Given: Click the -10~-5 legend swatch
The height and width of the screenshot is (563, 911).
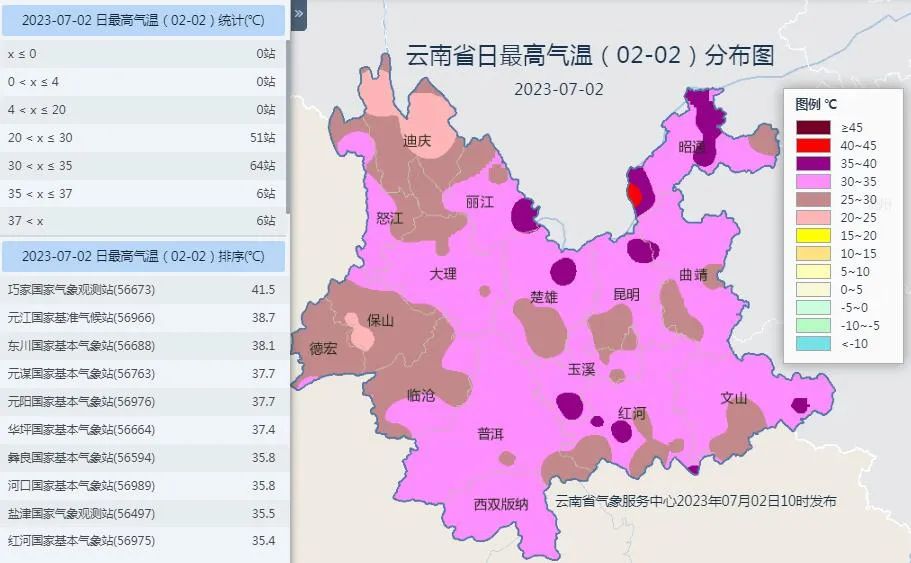Looking at the screenshot, I should pyautogui.click(x=813, y=326).
